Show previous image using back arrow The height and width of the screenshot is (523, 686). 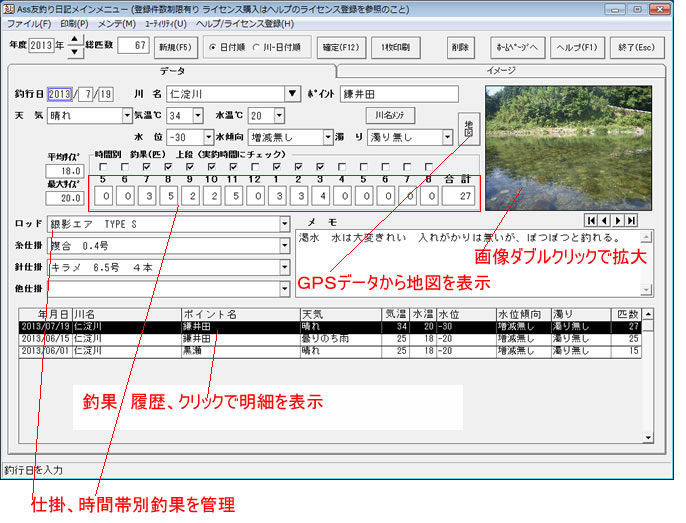606,220
